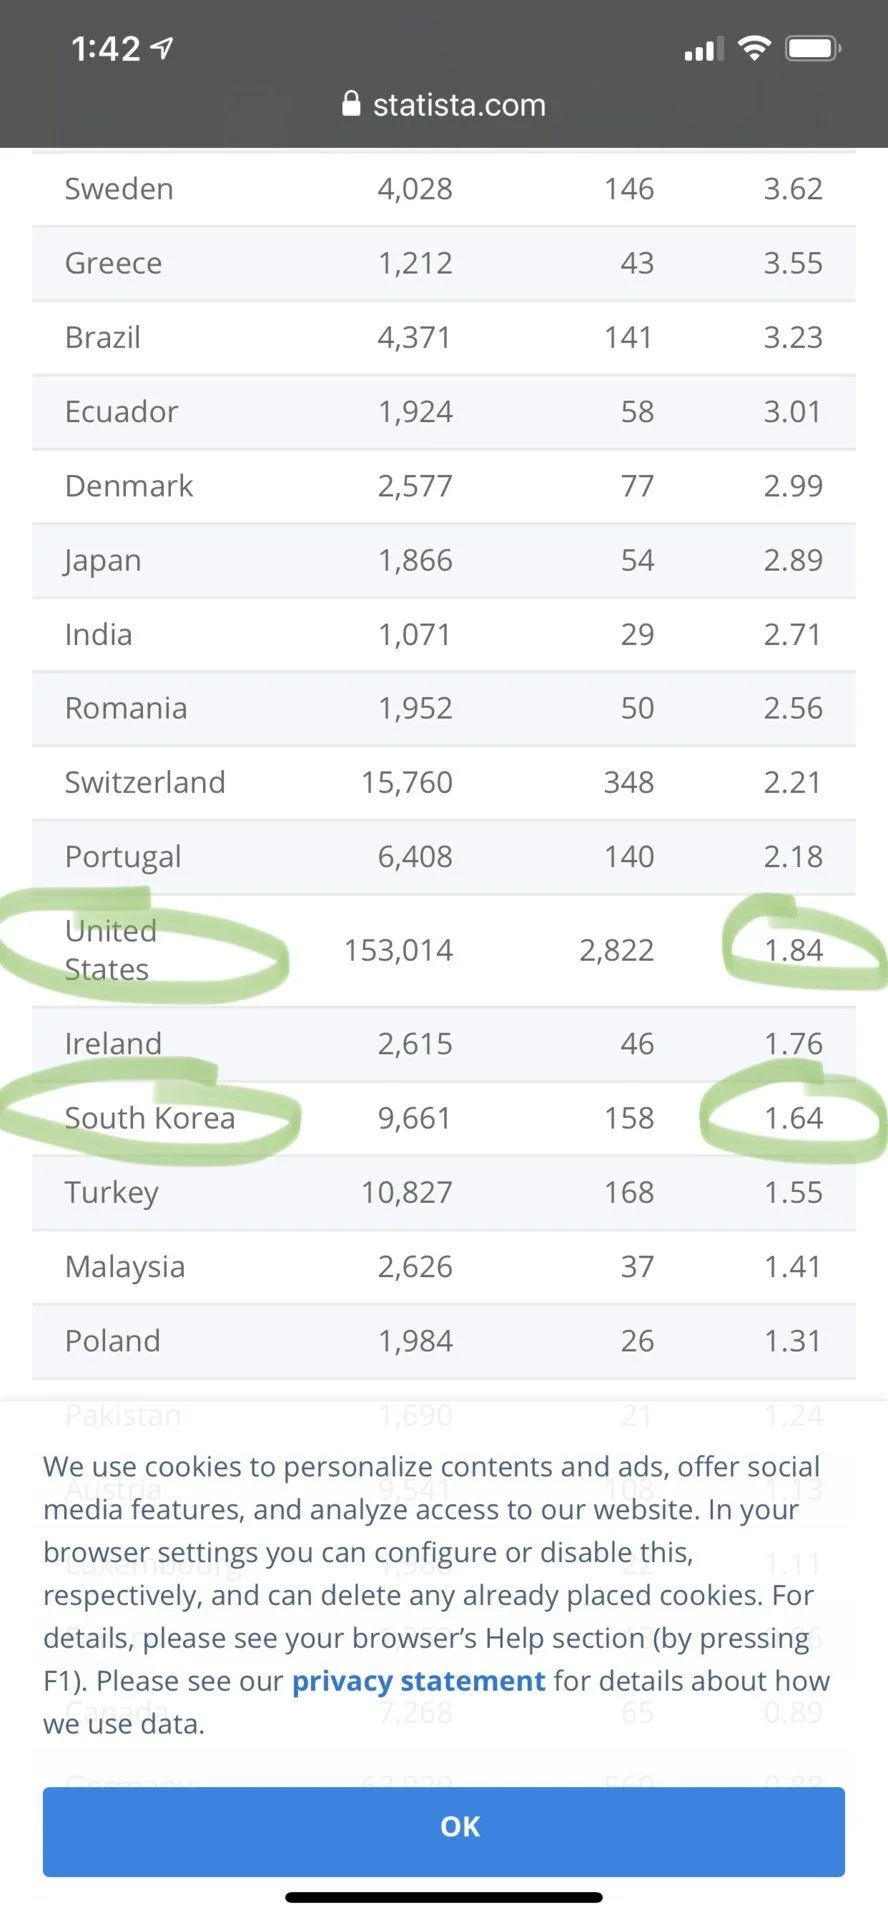This screenshot has height=1920, width=888.
Task: Select the South Korea row label
Action: [150, 1118]
